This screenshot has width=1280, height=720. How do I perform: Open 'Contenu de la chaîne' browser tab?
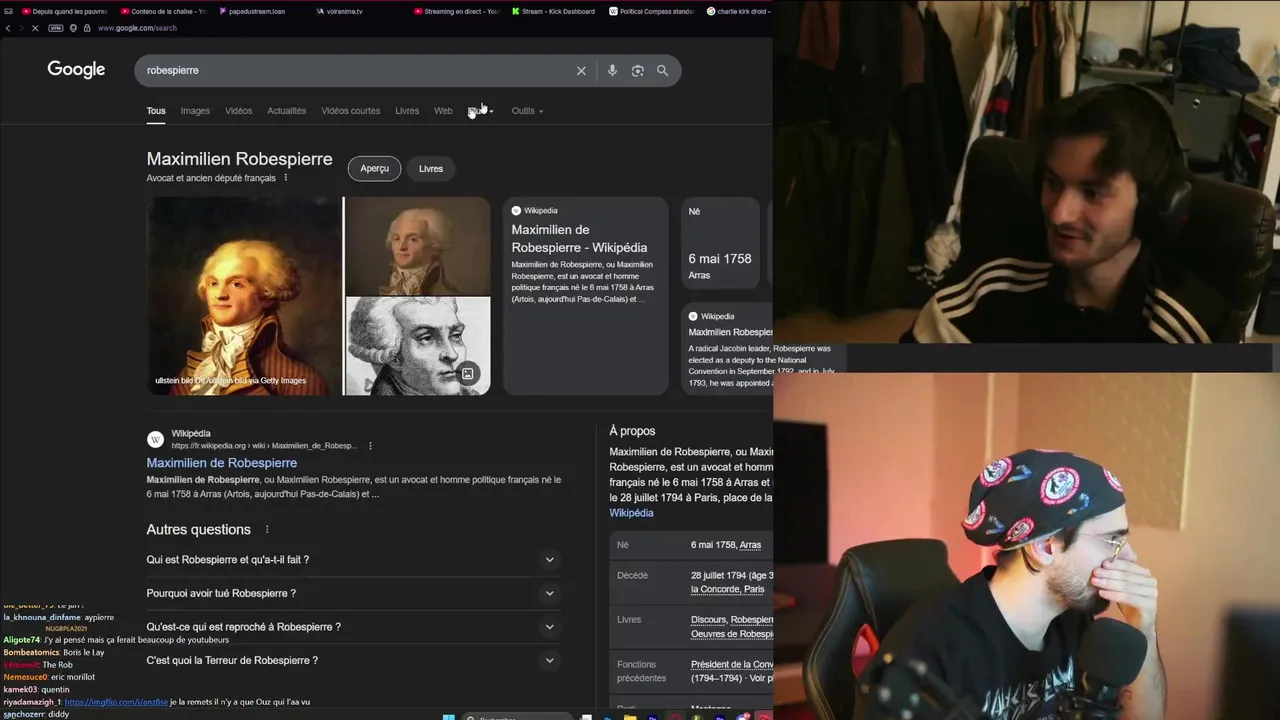click(162, 11)
